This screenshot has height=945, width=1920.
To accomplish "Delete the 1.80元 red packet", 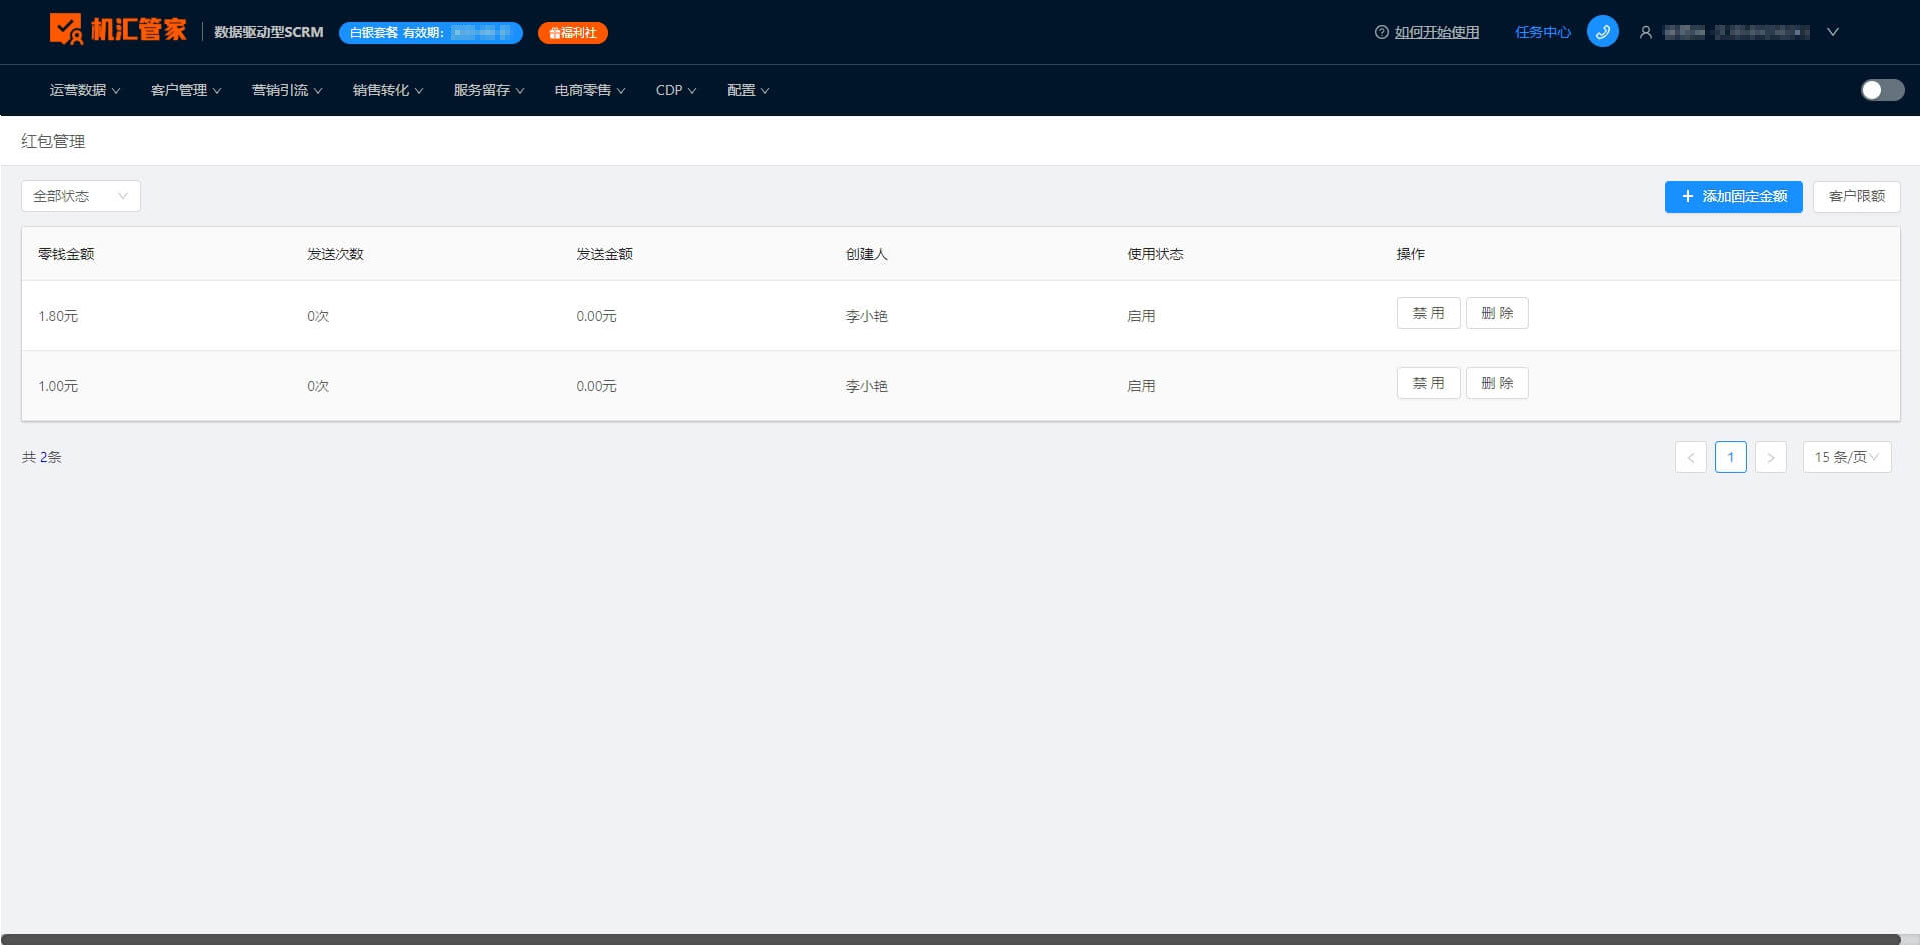I will point(1497,313).
